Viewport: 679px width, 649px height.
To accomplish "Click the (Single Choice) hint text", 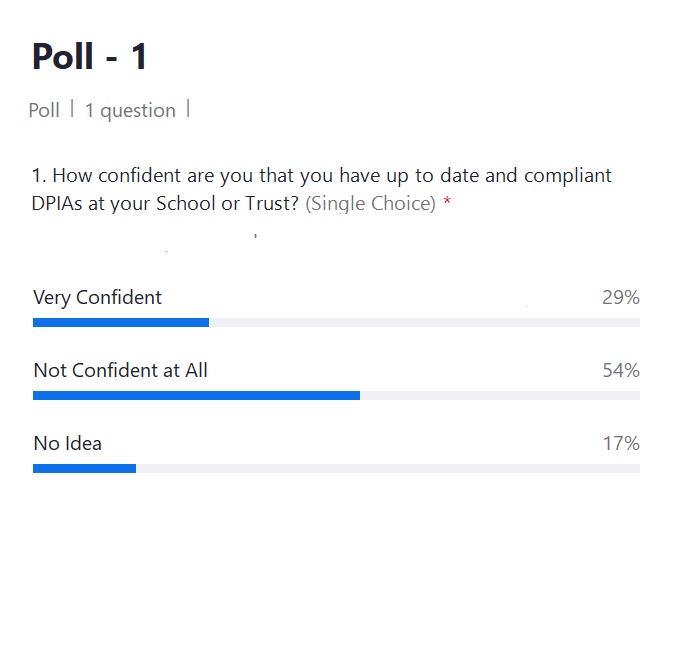I will point(371,203).
